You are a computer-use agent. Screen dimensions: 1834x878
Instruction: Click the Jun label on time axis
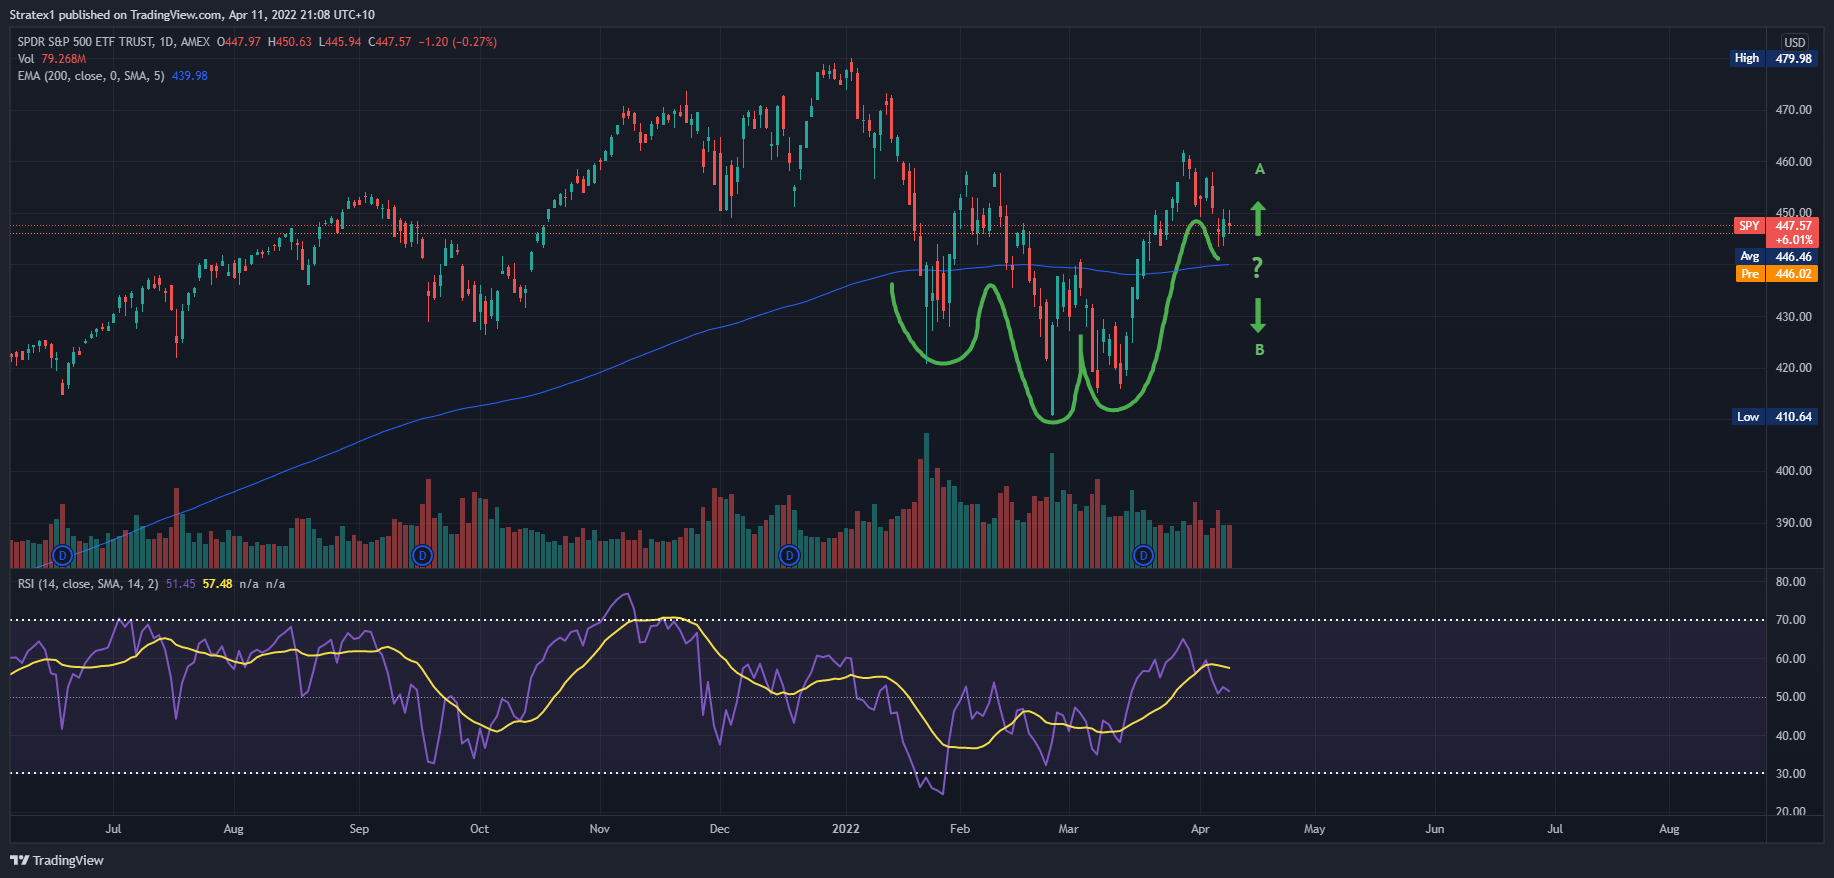click(1435, 829)
